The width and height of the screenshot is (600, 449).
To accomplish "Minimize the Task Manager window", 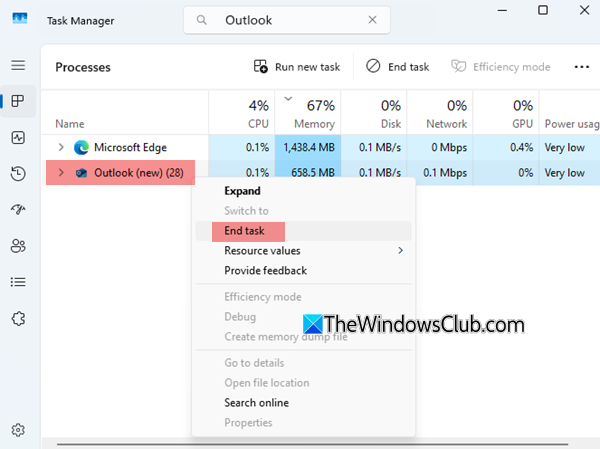I will (502, 10).
